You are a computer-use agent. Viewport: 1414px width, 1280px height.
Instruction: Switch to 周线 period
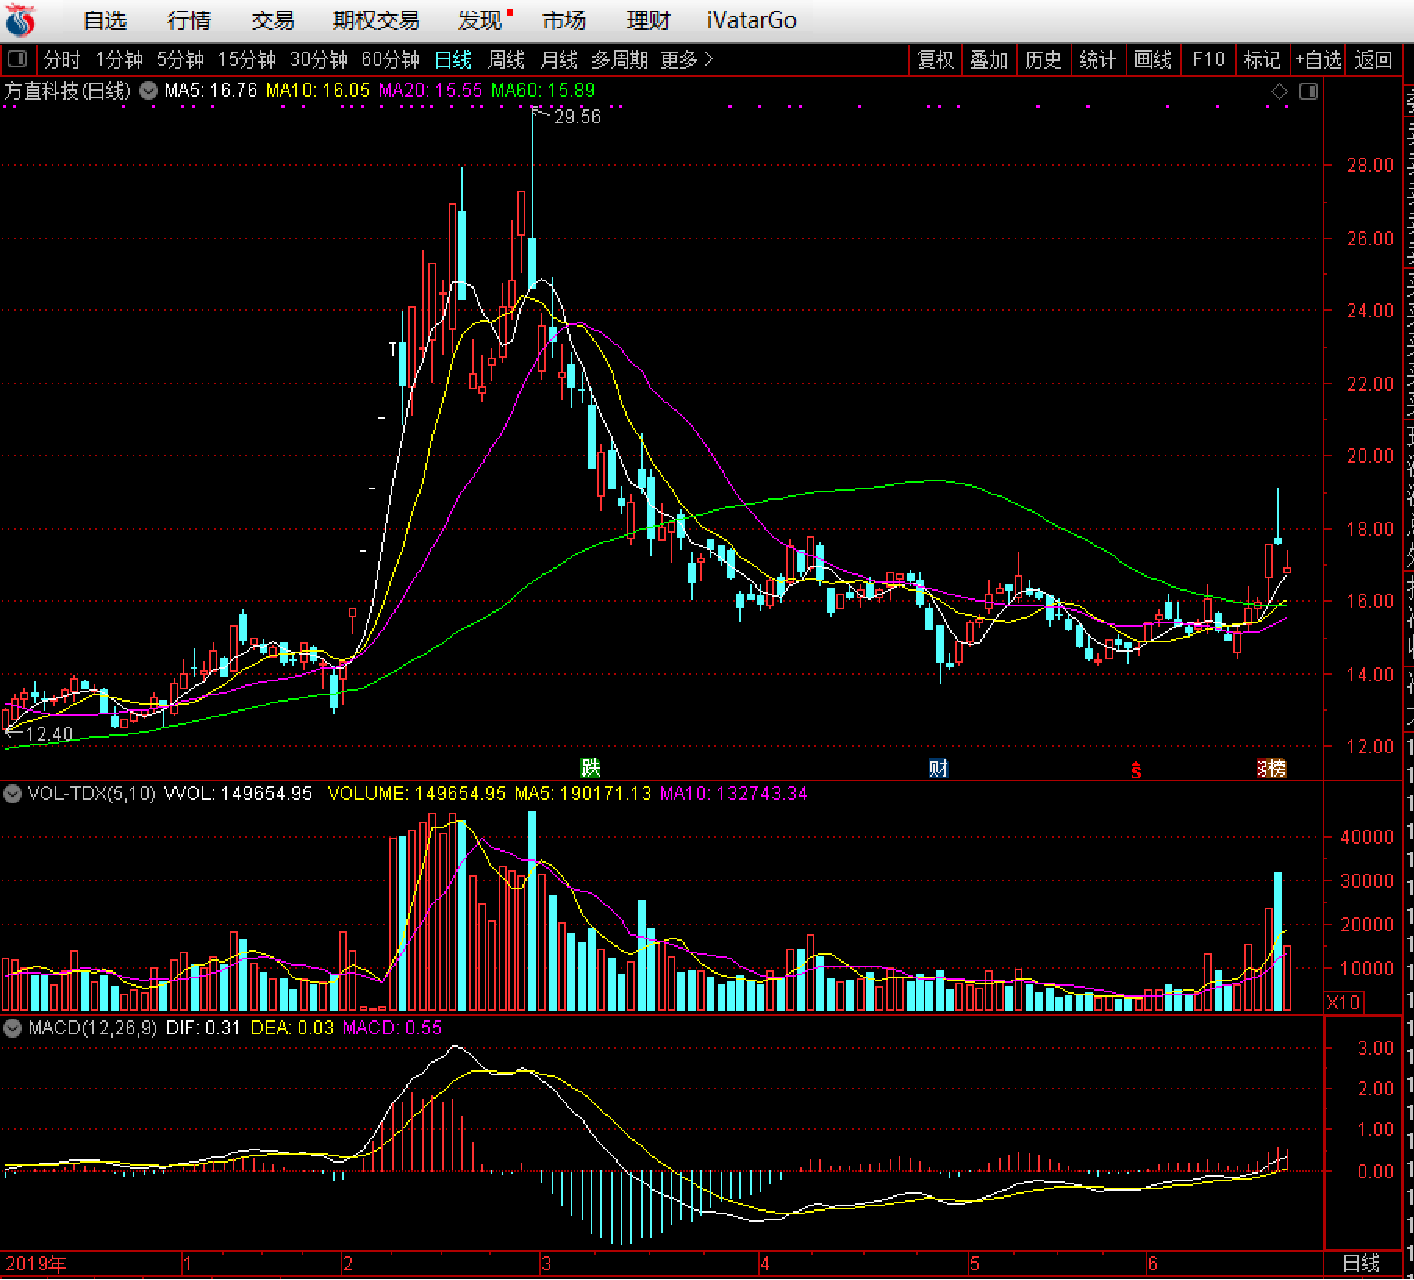(506, 60)
